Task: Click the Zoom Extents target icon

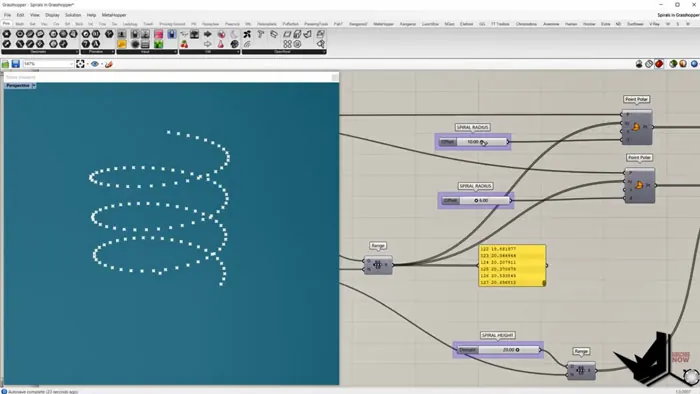Action: pyautogui.click(x=80, y=64)
